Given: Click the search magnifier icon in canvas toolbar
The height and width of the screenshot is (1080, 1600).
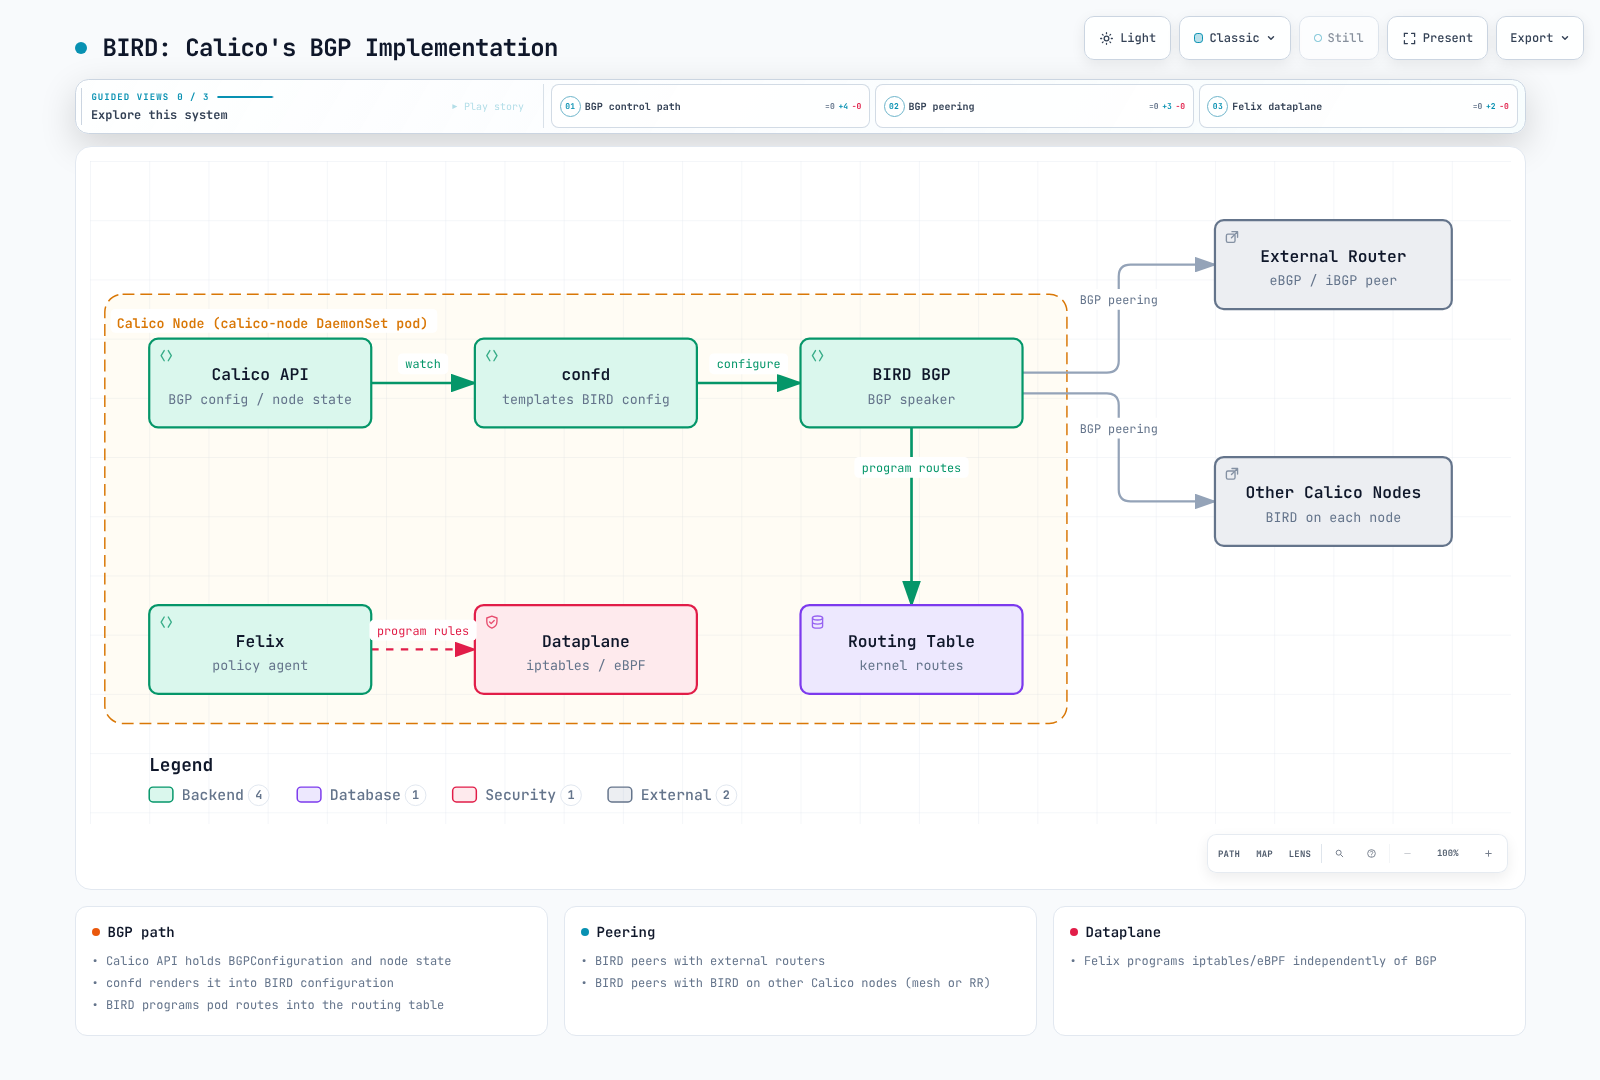Looking at the screenshot, I should click(1339, 854).
